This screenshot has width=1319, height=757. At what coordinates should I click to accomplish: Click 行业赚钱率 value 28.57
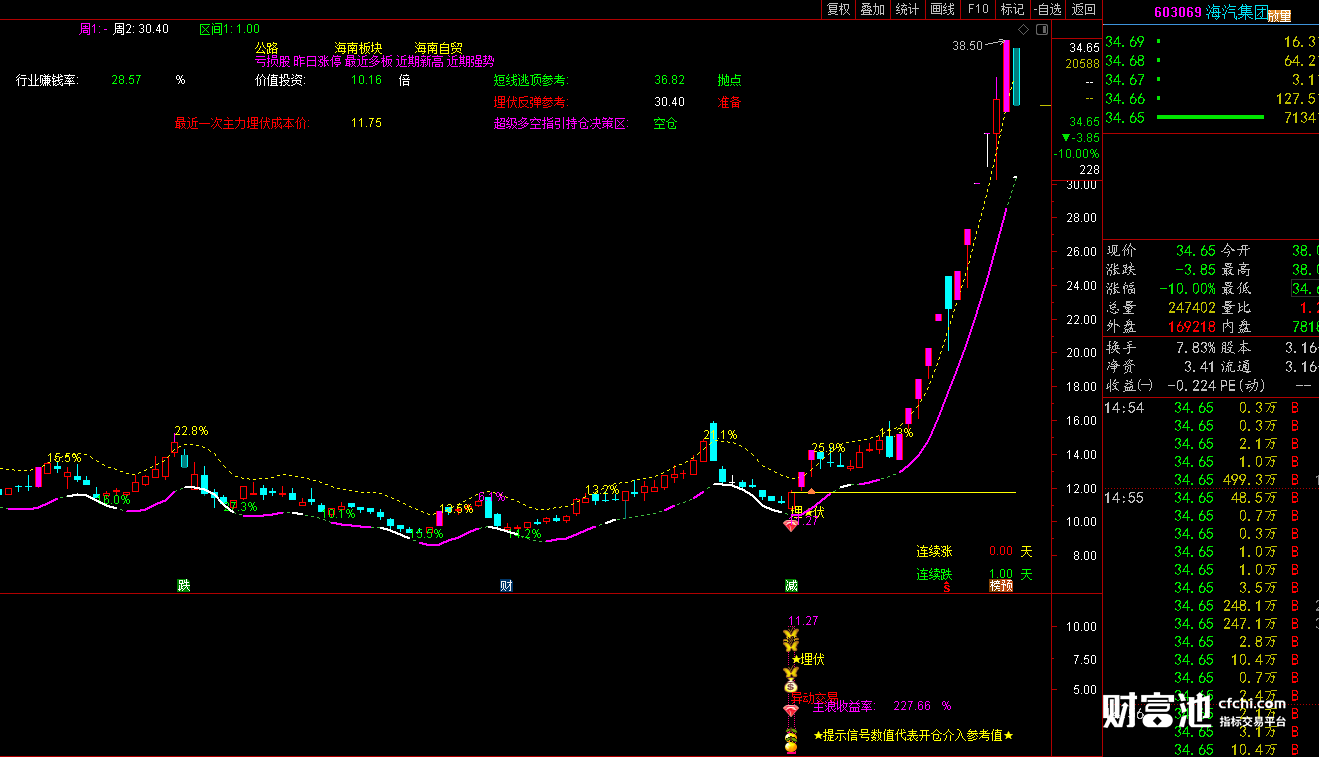coord(126,79)
